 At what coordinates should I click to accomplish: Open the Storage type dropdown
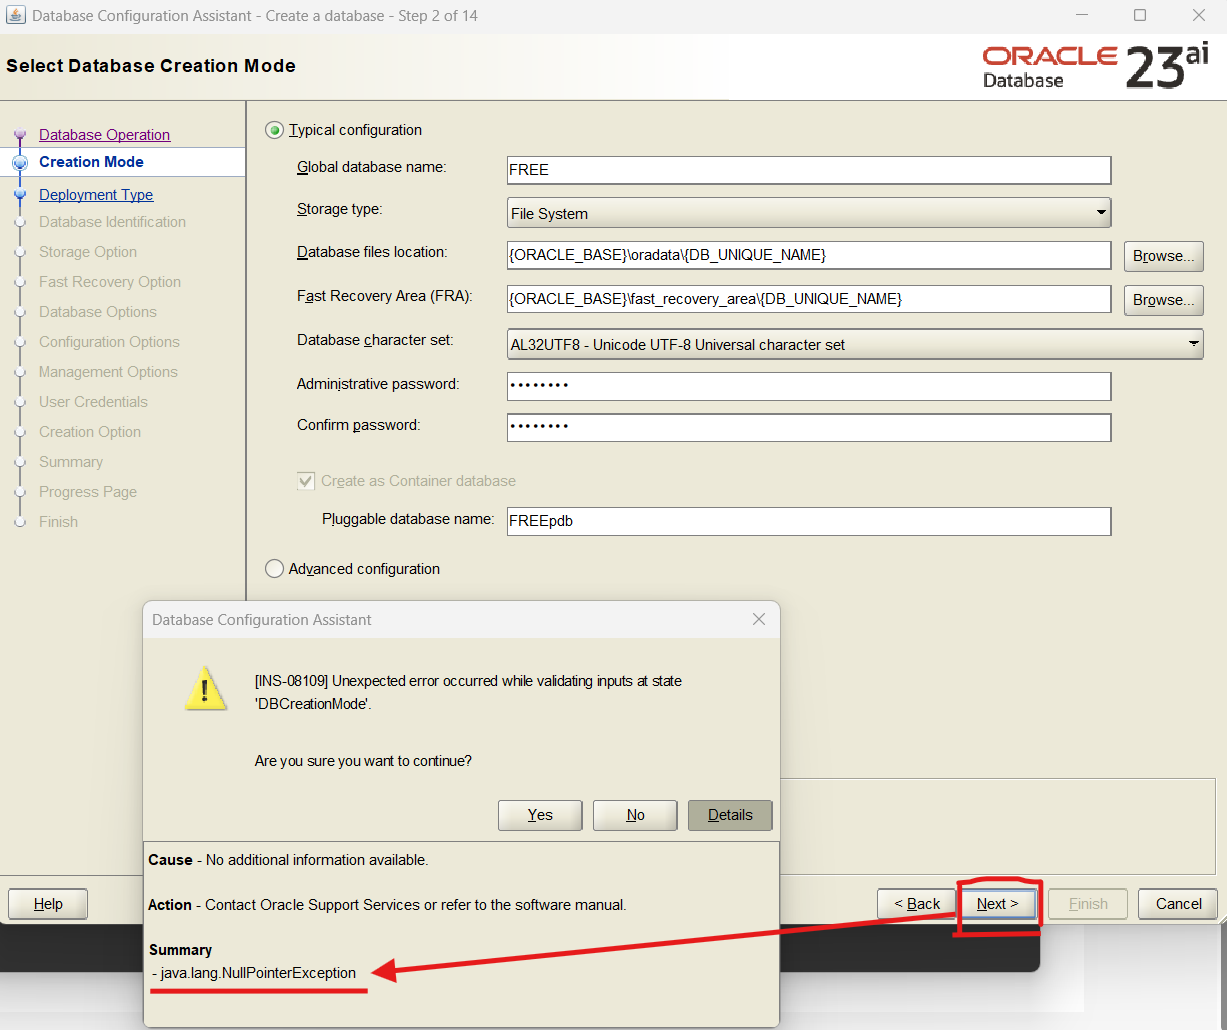coord(809,213)
